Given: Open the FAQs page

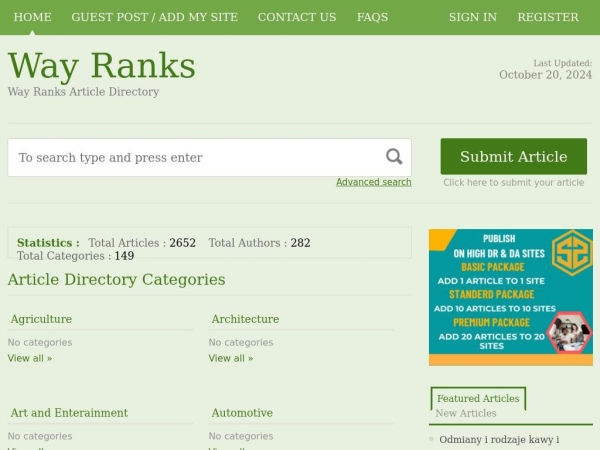Looking at the screenshot, I should (x=372, y=17).
